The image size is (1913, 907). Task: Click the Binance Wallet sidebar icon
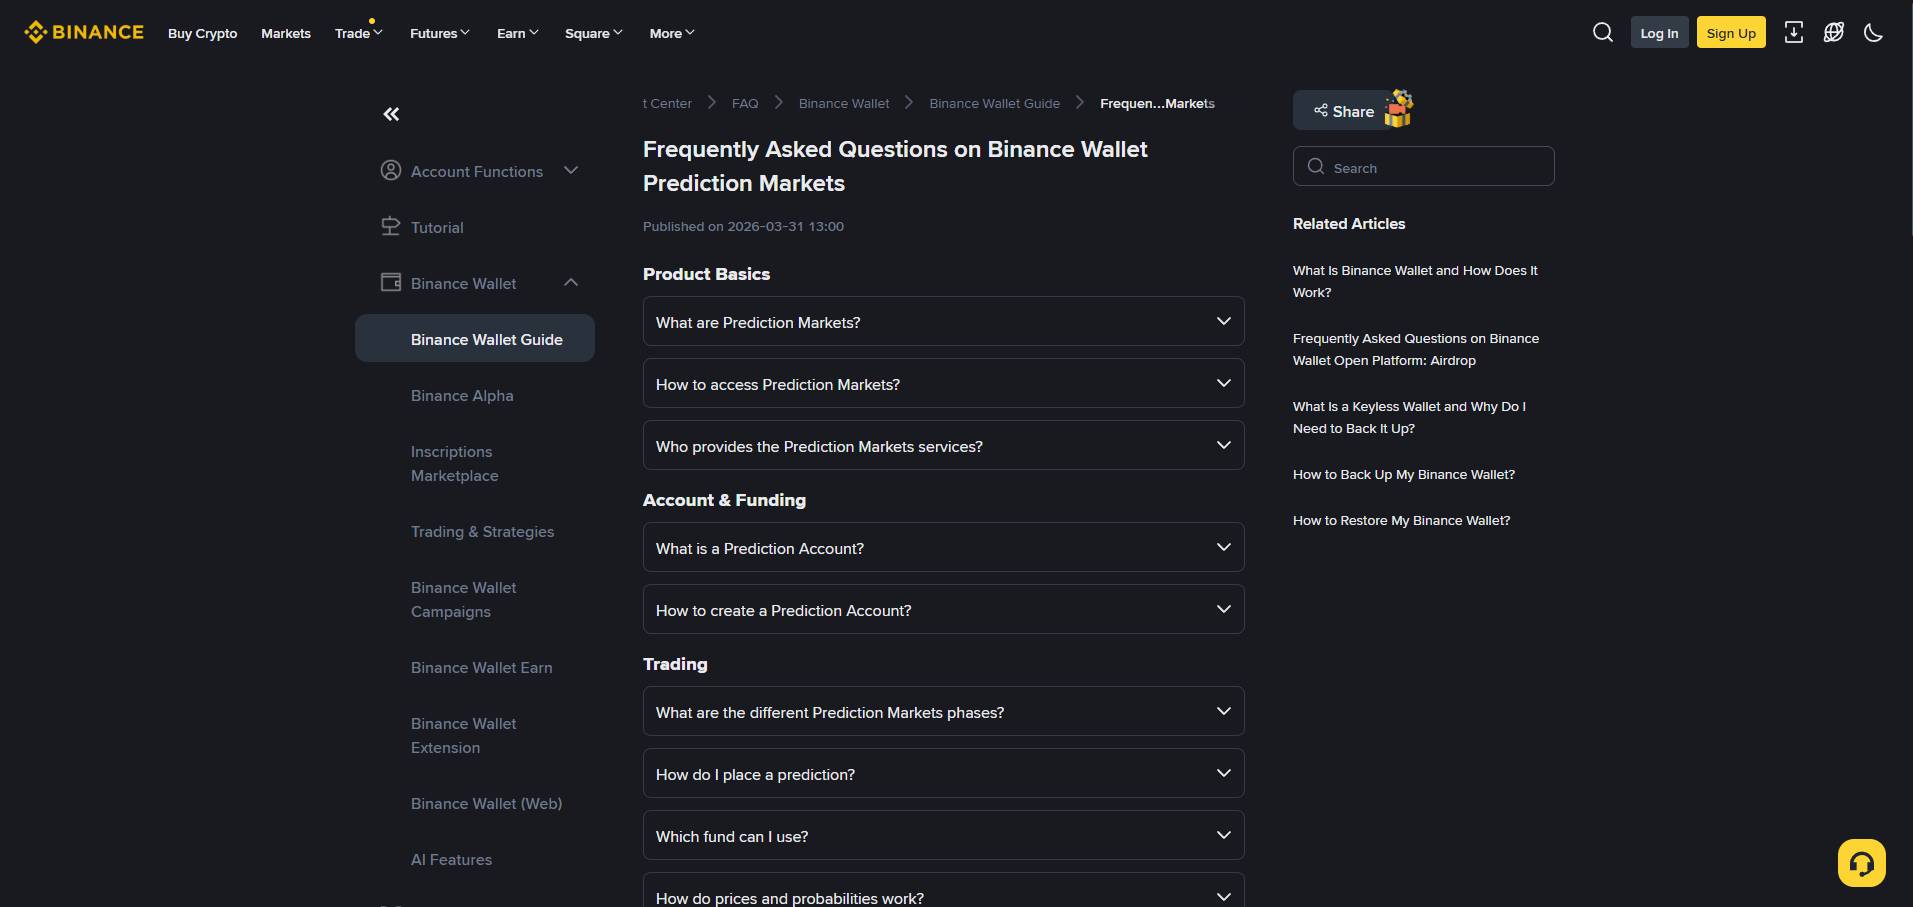click(x=390, y=282)
